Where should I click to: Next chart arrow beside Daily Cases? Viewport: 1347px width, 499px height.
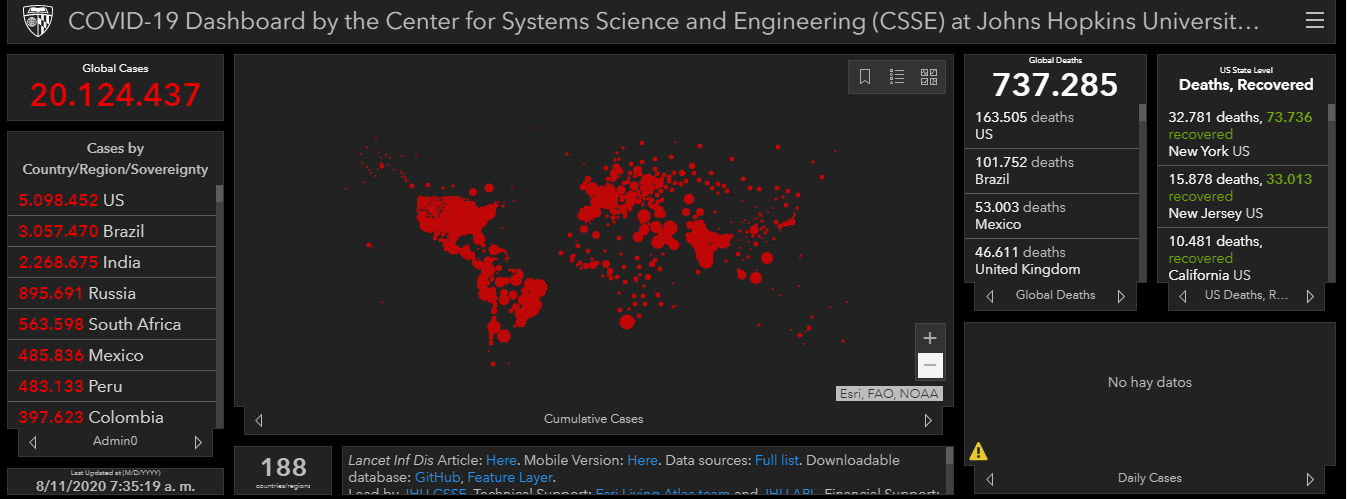1310,478
